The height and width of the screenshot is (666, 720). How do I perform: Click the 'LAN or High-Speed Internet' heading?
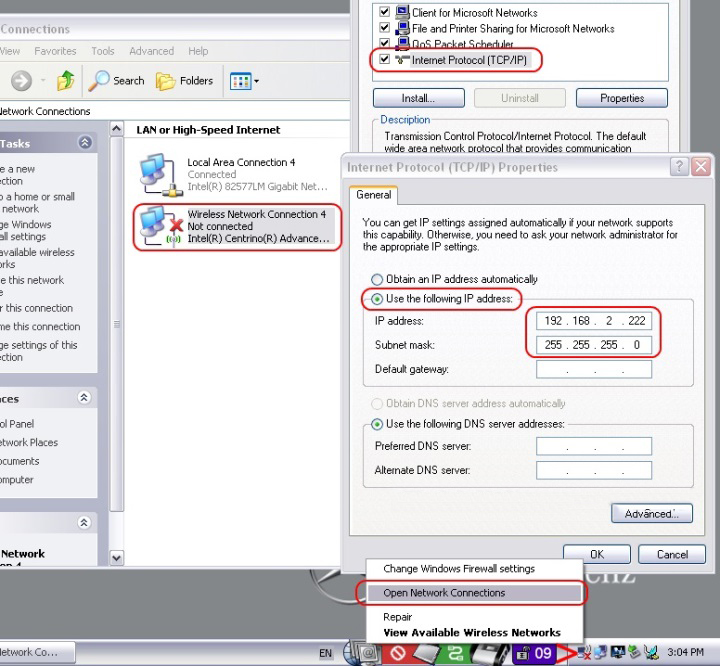tap(208, 130)
